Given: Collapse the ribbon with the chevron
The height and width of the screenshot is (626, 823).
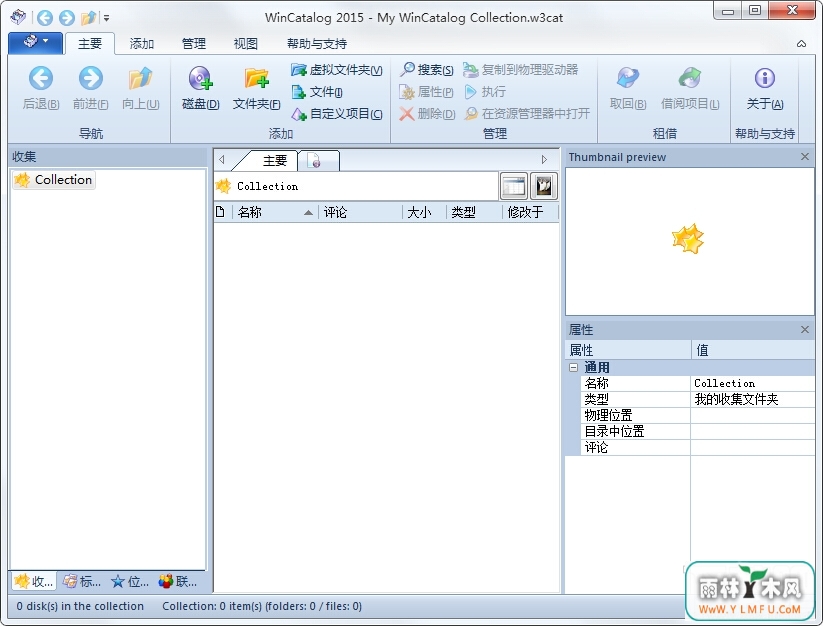Looking at the screenshot, I should (801, 44).
